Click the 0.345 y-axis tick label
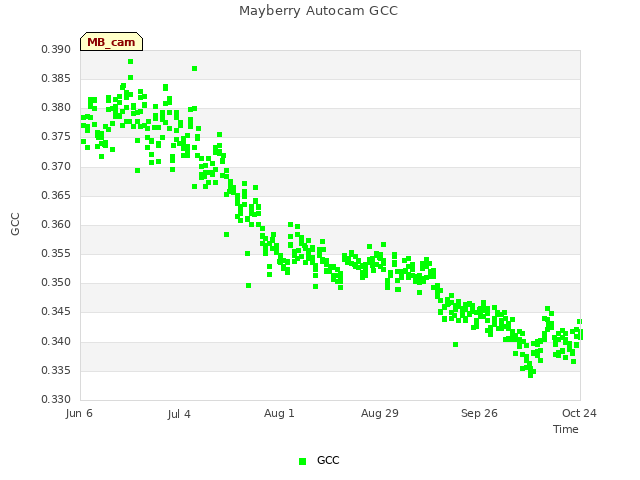Viewport: 640px width, 480px height. tap(56, 312)
